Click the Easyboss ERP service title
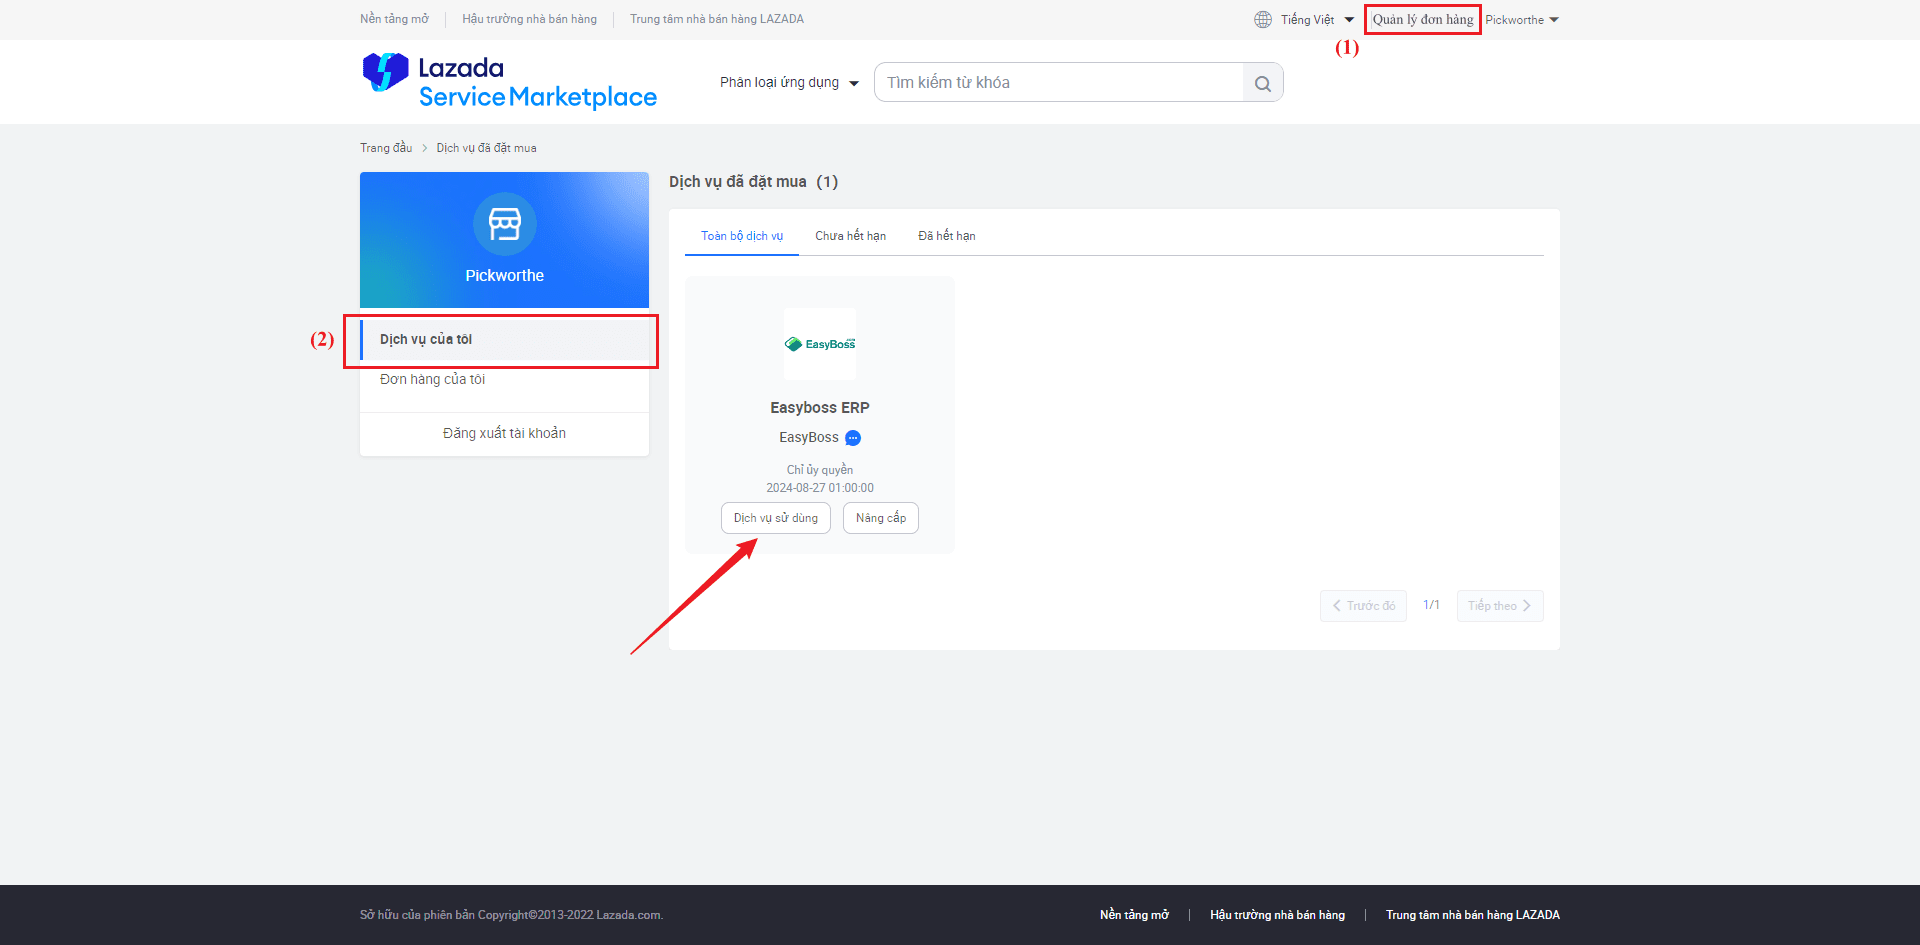Screen dimensions: 1920x945 (x=820, y=408)
